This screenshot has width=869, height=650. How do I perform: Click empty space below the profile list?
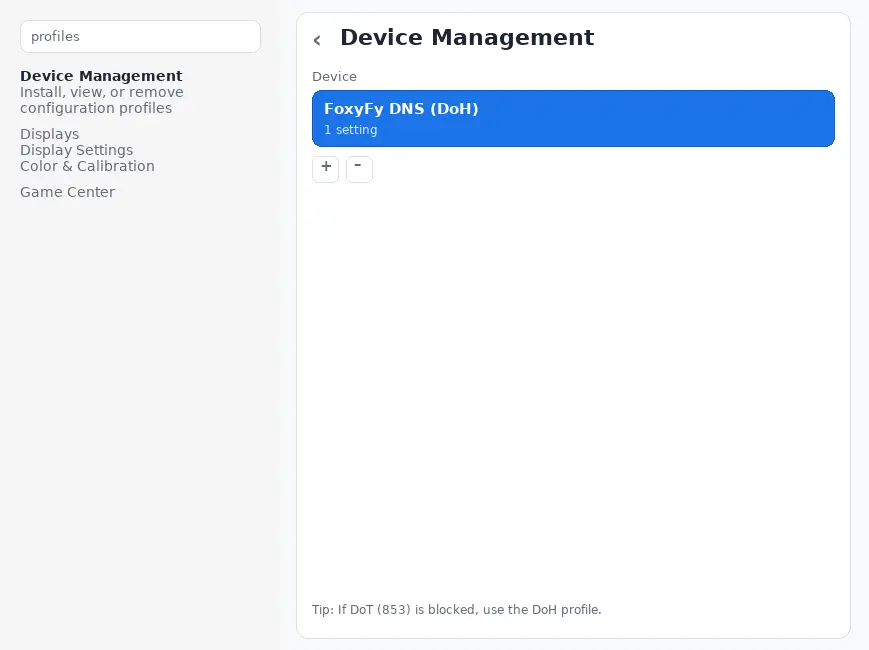tap(573, 380)
